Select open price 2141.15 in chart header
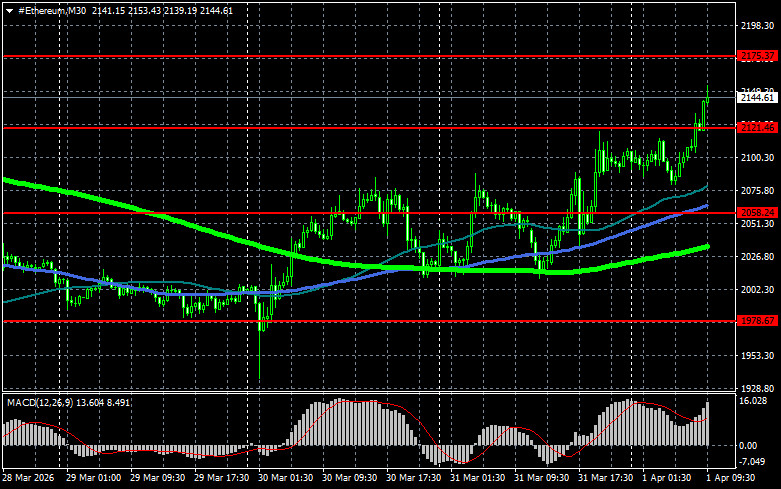The image size is (781, 489). (x=109, y=10)
